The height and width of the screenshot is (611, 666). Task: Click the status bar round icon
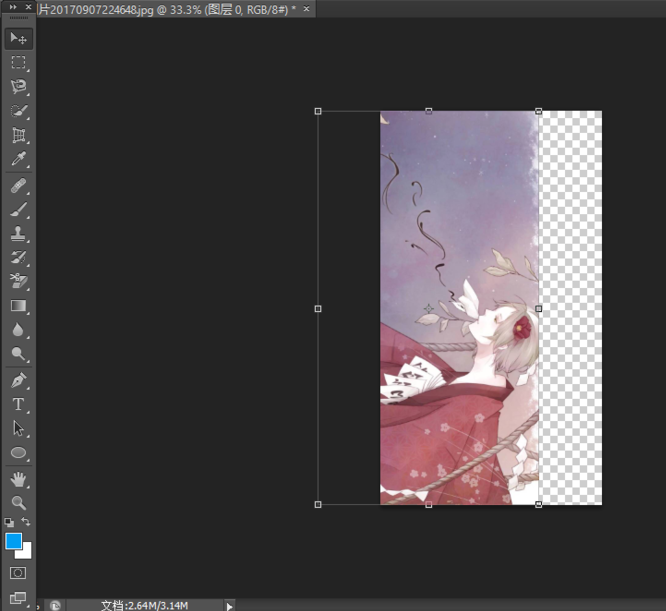click(x=55, y=605)
